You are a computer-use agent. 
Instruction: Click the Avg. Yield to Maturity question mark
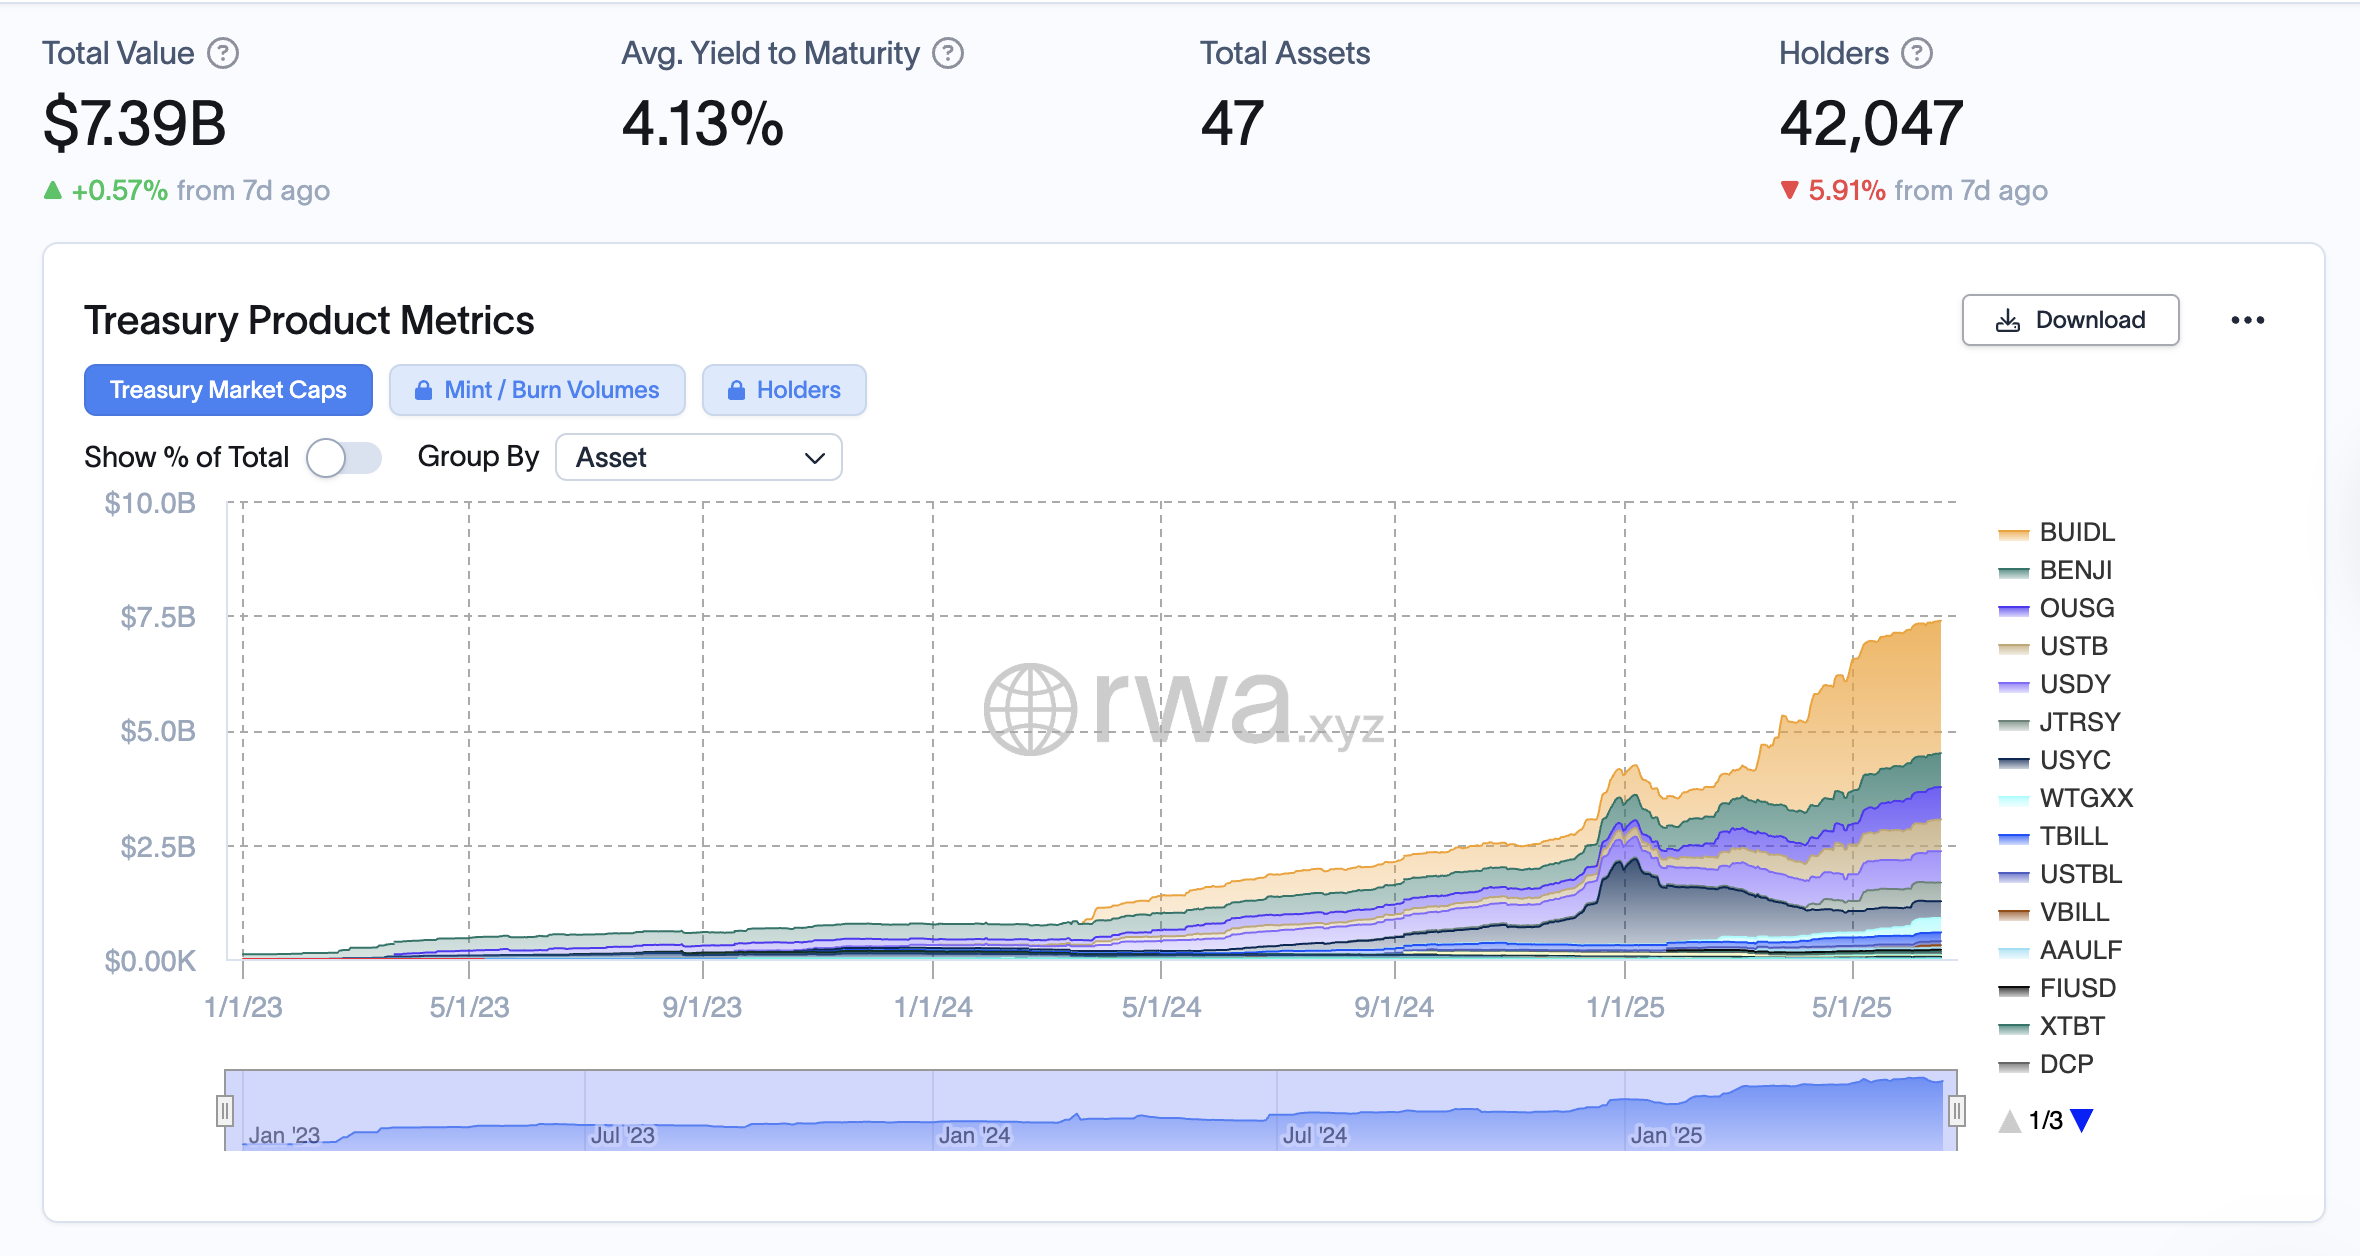click(946, 53)
